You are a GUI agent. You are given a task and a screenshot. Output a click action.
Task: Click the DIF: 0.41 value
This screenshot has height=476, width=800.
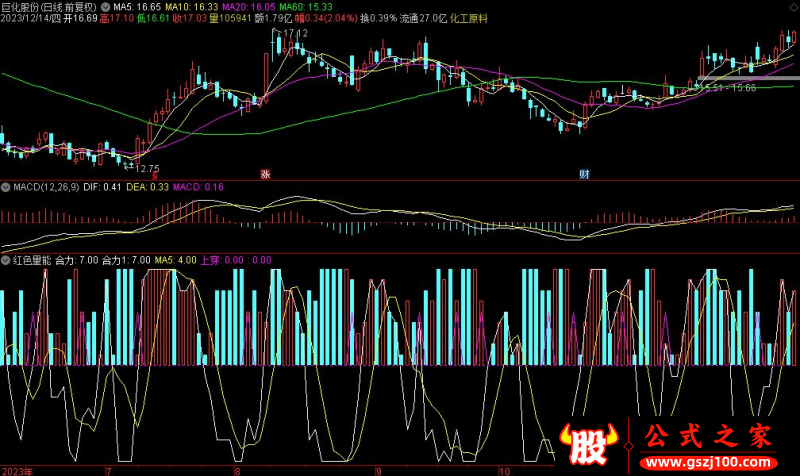(102, 187)
